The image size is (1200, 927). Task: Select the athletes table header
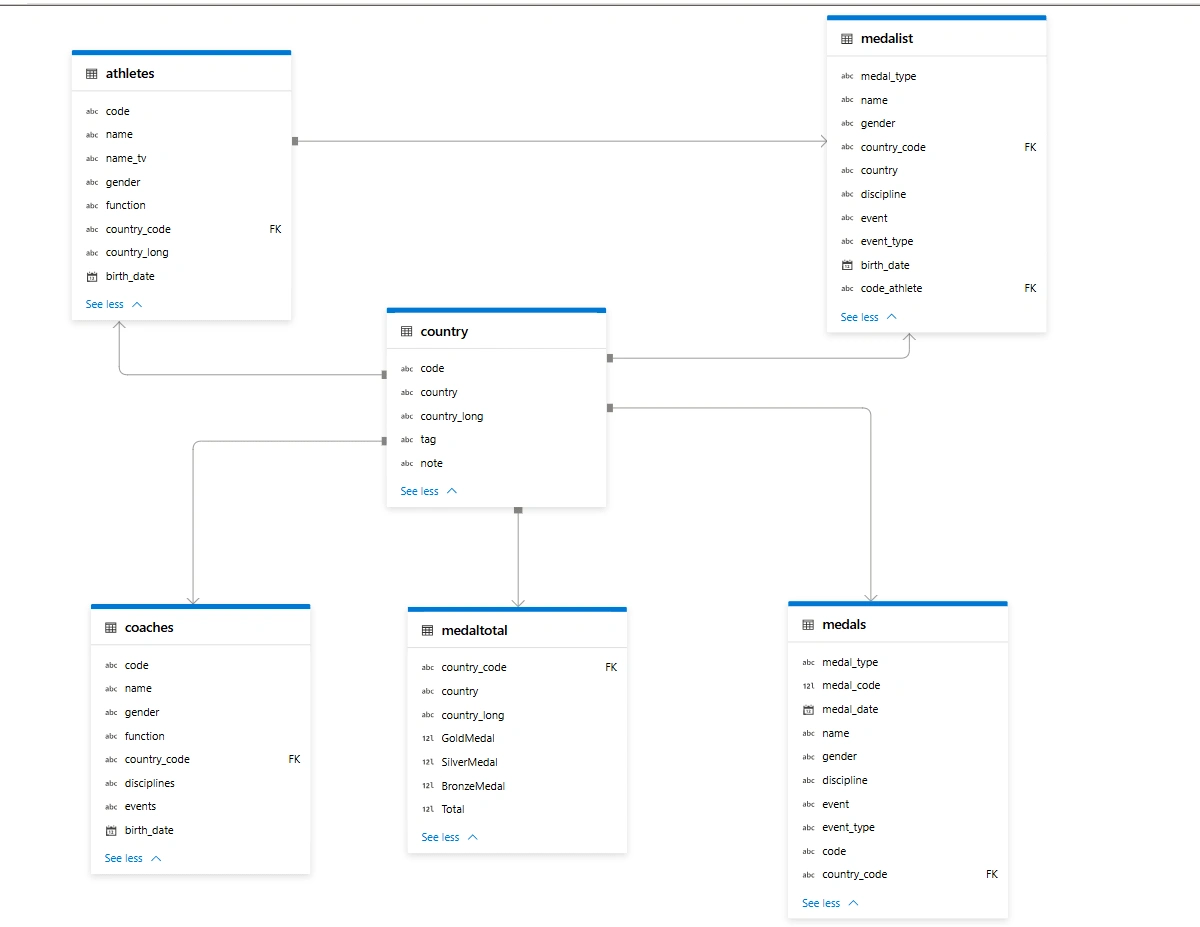[181, 73]
